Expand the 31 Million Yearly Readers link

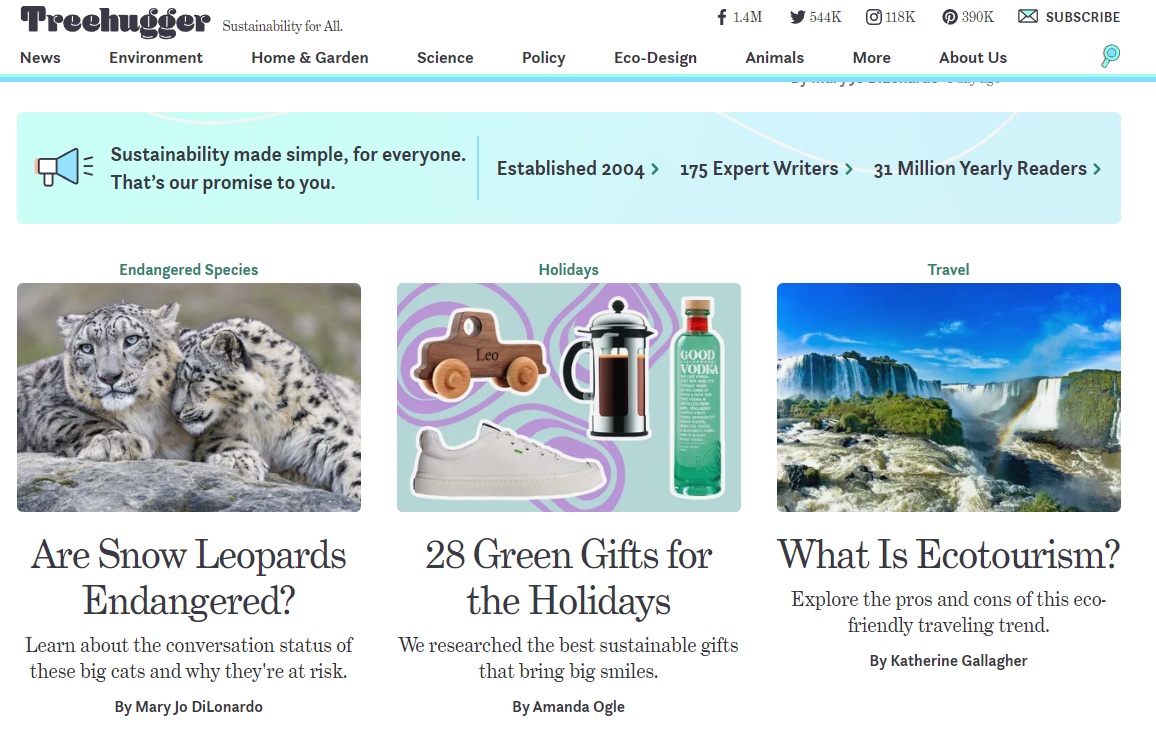point(986,169)
